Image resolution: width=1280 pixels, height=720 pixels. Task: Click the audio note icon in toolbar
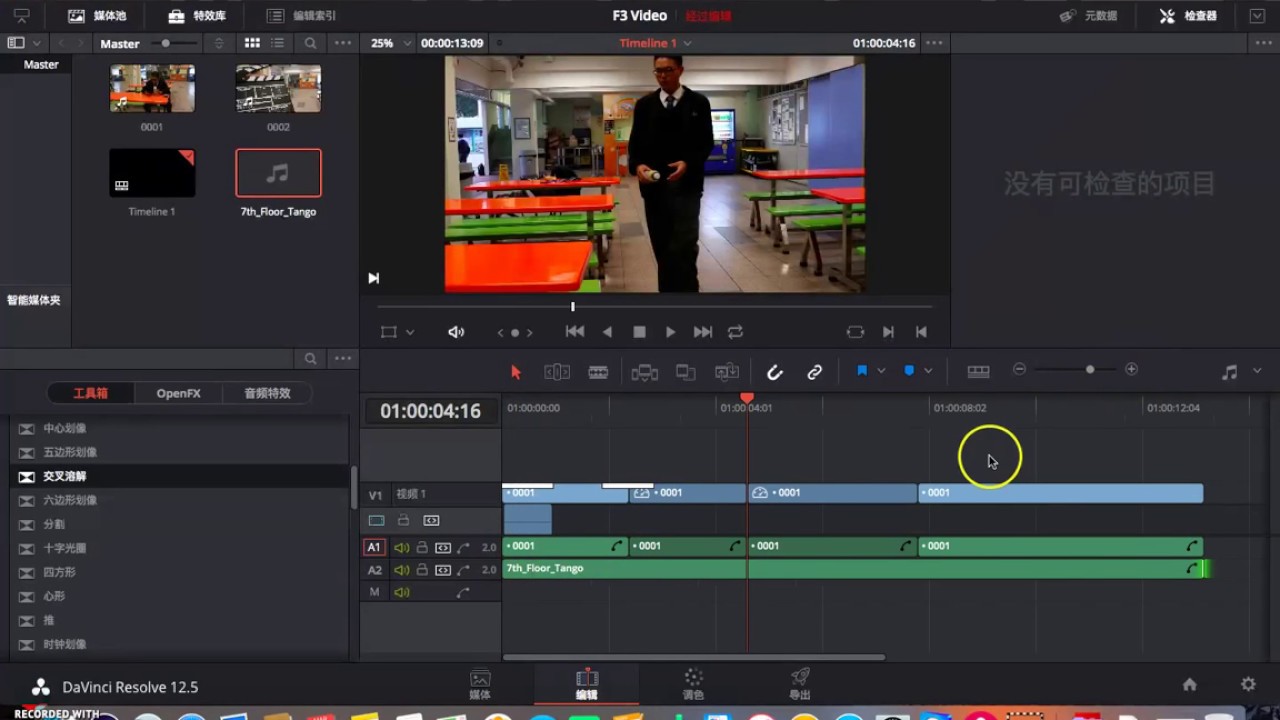[1230, 372]
